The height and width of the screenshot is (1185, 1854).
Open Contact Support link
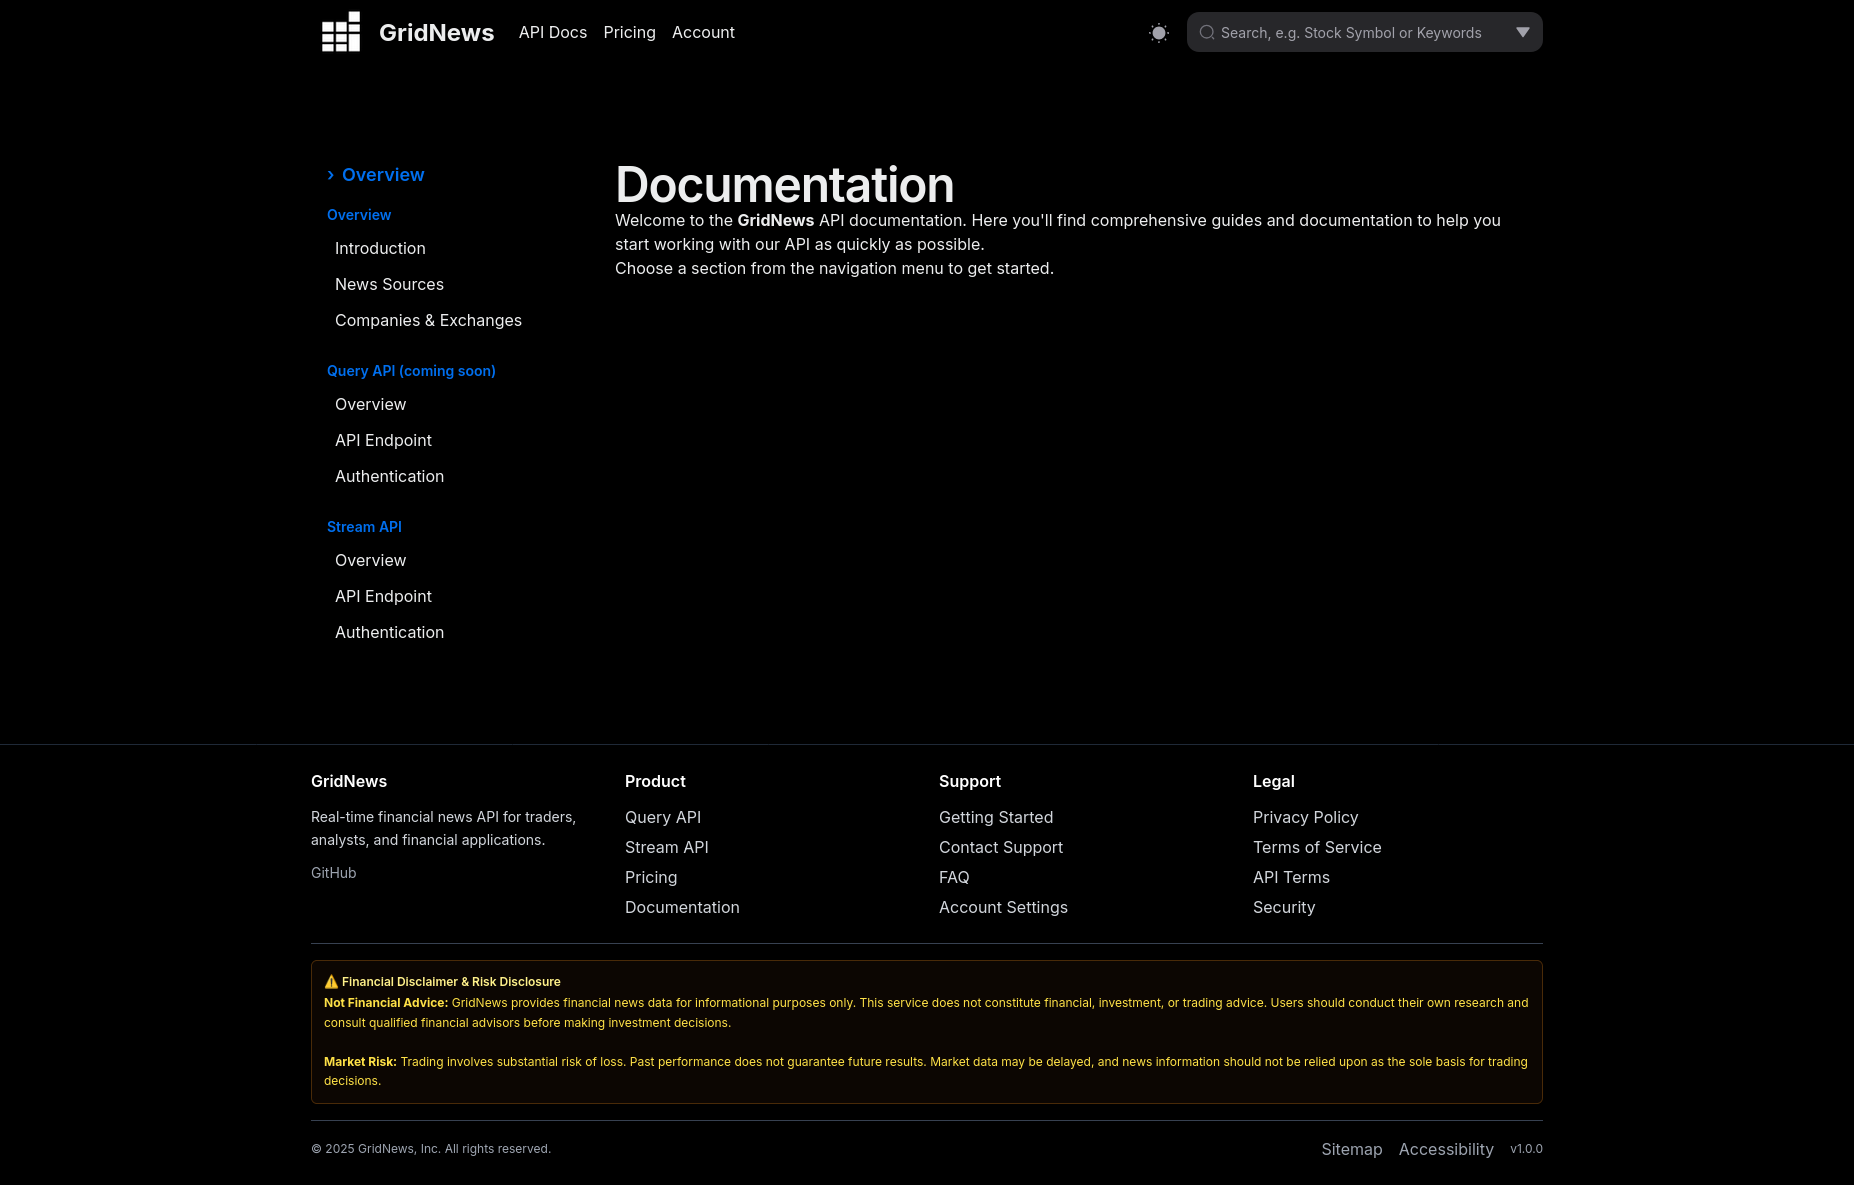pyautogui.click(x=1001, y=847)
